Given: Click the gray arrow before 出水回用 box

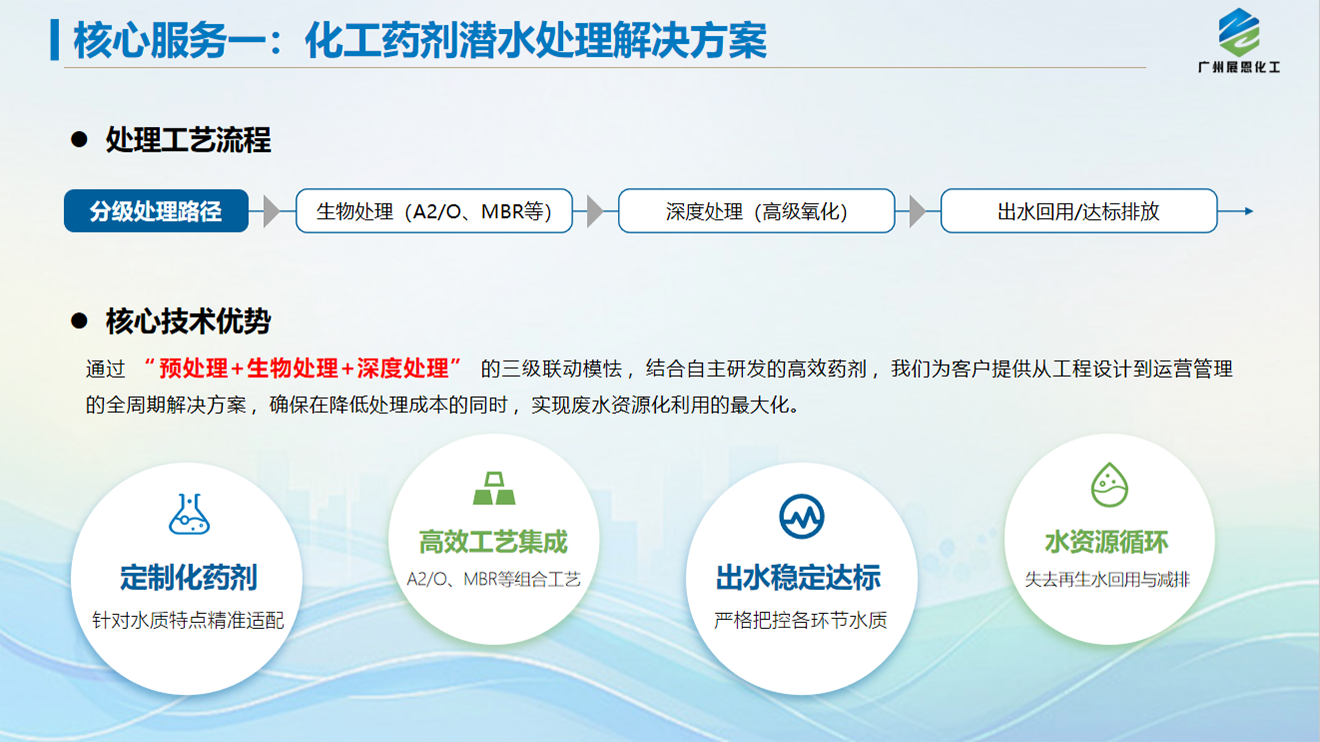Looking at the screenshot, I should (x=917, y=211).
